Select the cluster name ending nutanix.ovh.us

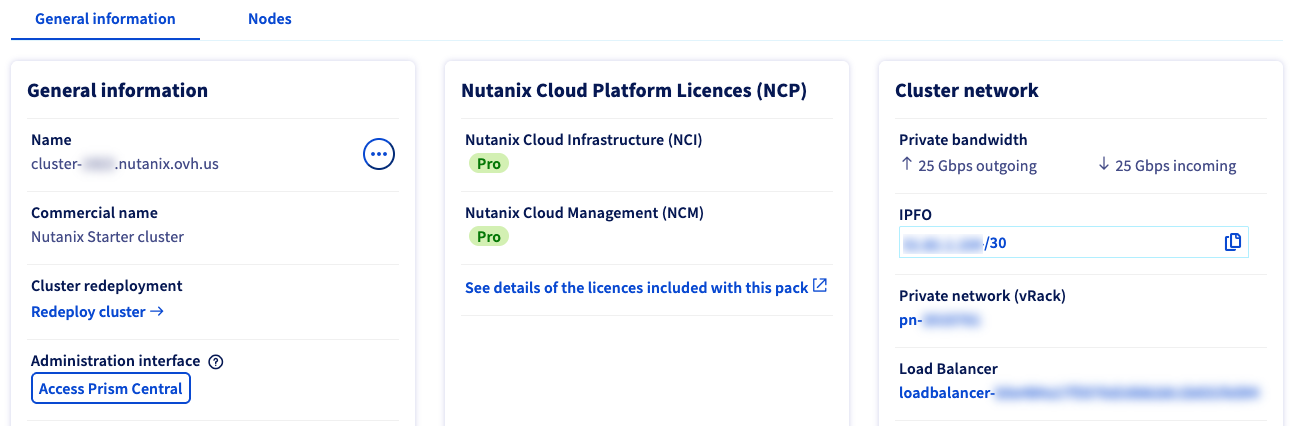coord(125,164)
